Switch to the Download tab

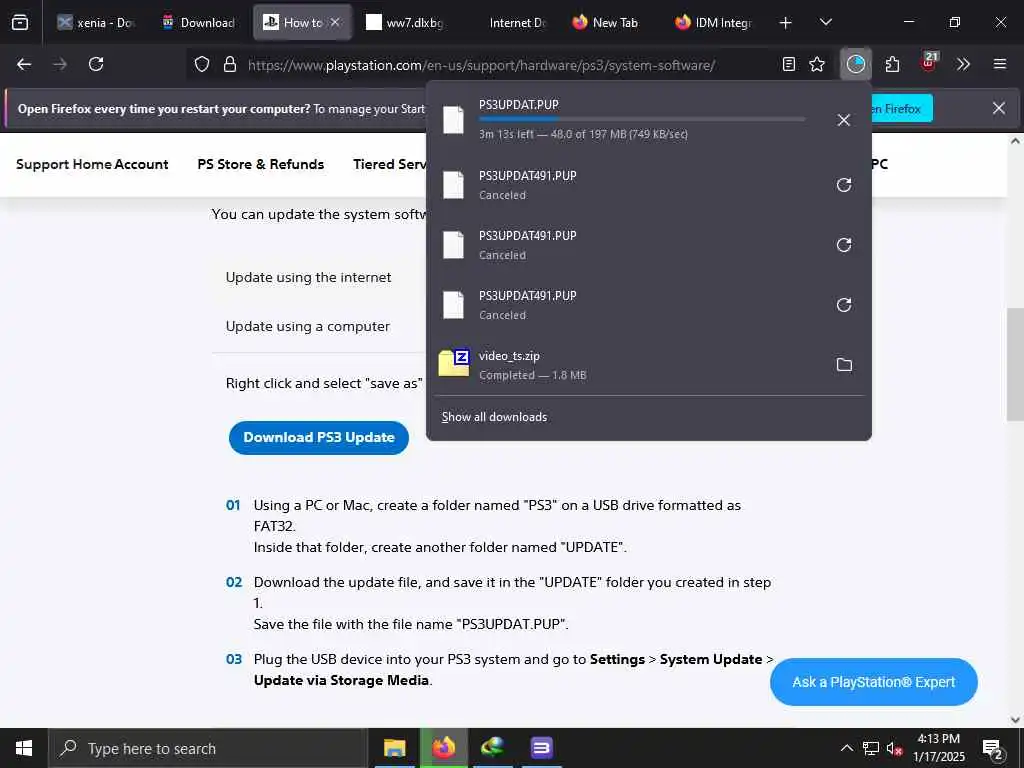[199, 23]
